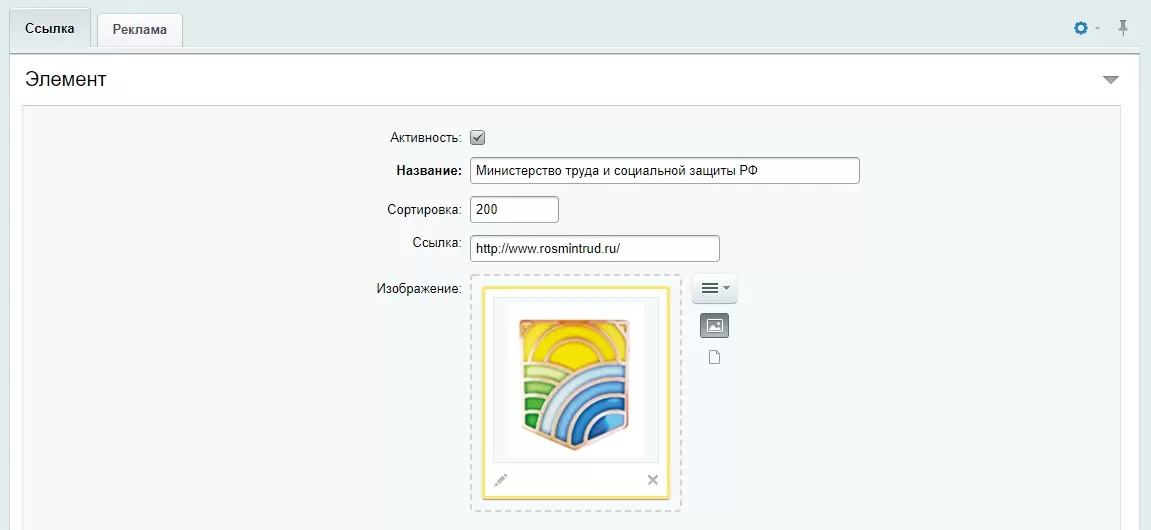
Task: Toggle the Активность checkbox
Action: click(x=478, y=137)
